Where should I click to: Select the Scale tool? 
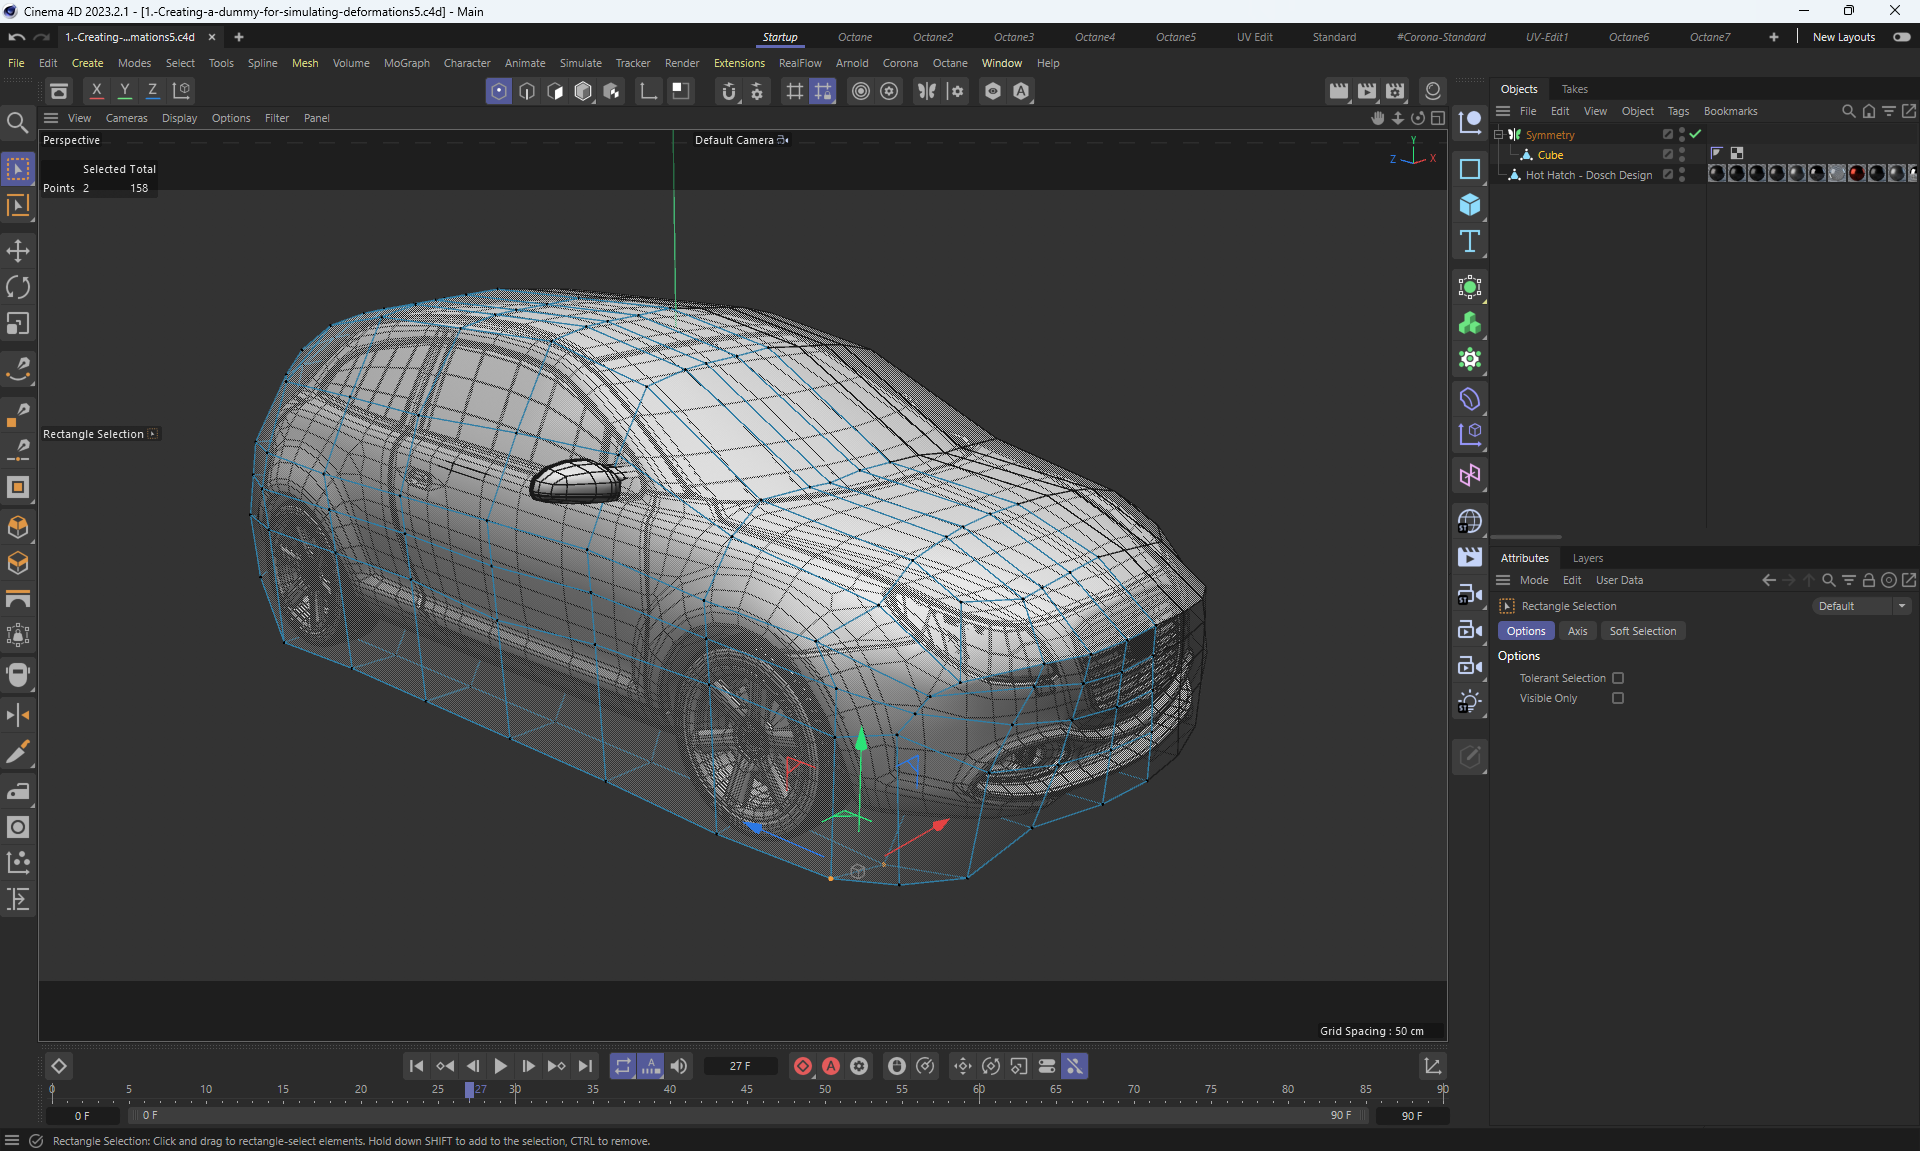(18, 324)
